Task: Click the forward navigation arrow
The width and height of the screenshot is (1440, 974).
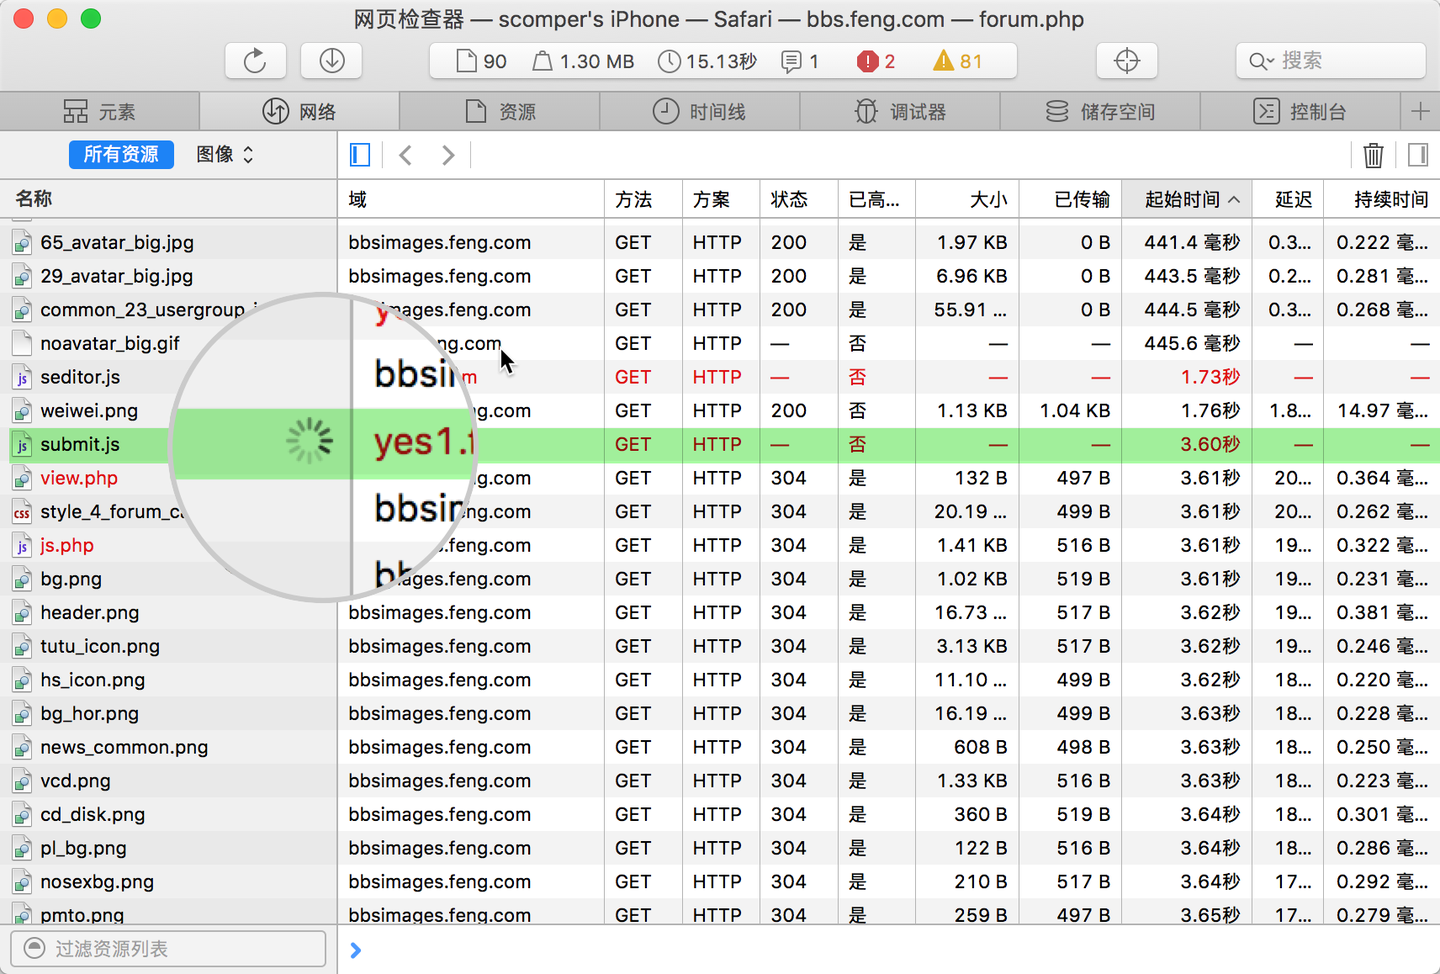Action: click(x=448, y=155)
